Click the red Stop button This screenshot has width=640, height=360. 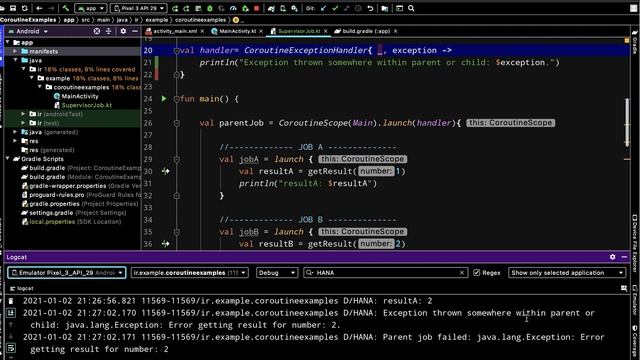click(257, 8)
